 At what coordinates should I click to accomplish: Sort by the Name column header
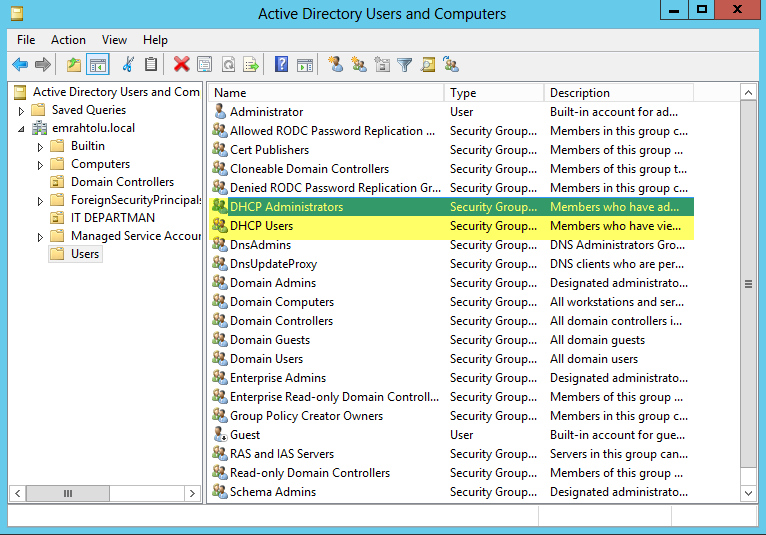pyautogui.click(x=326, y=92)
